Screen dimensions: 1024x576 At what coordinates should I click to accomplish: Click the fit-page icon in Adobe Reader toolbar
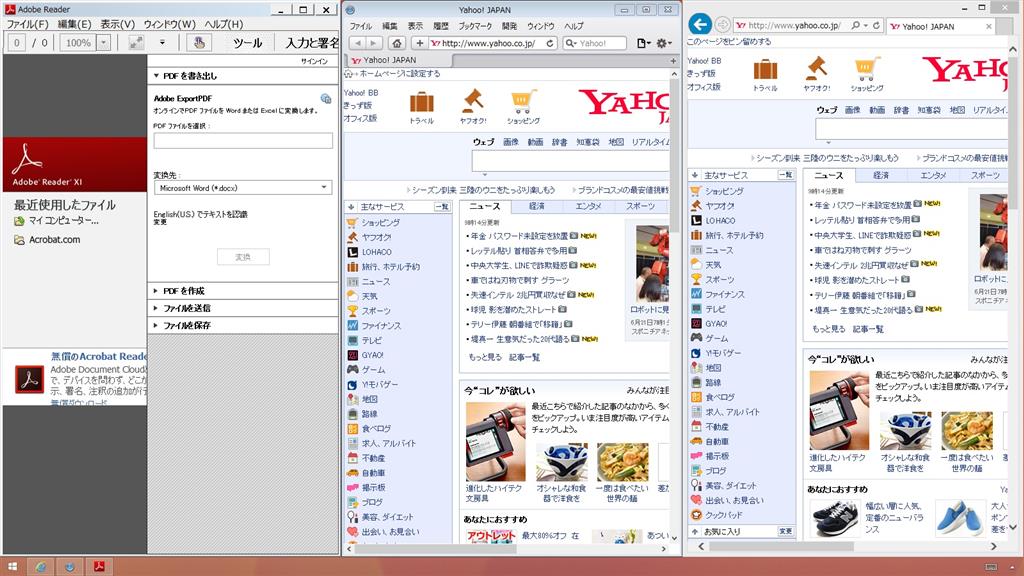(136, 43)
